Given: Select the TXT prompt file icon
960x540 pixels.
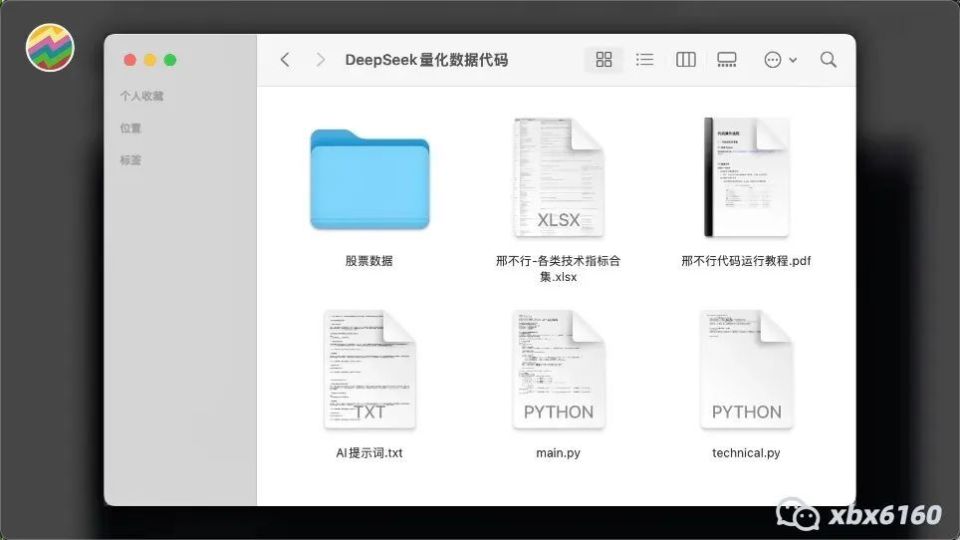Looking at the screenshot, I should point(370,370).
